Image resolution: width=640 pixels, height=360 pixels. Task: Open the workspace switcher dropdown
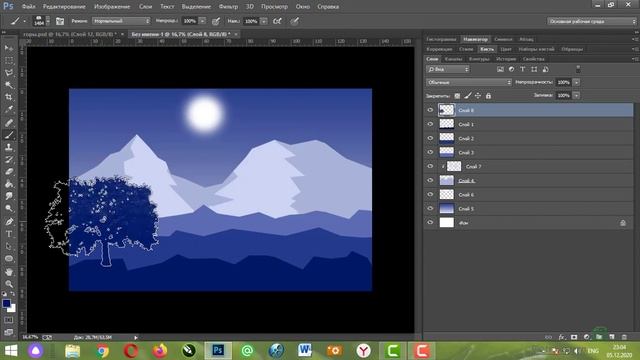pyautogui.click(x=591, y=21)
